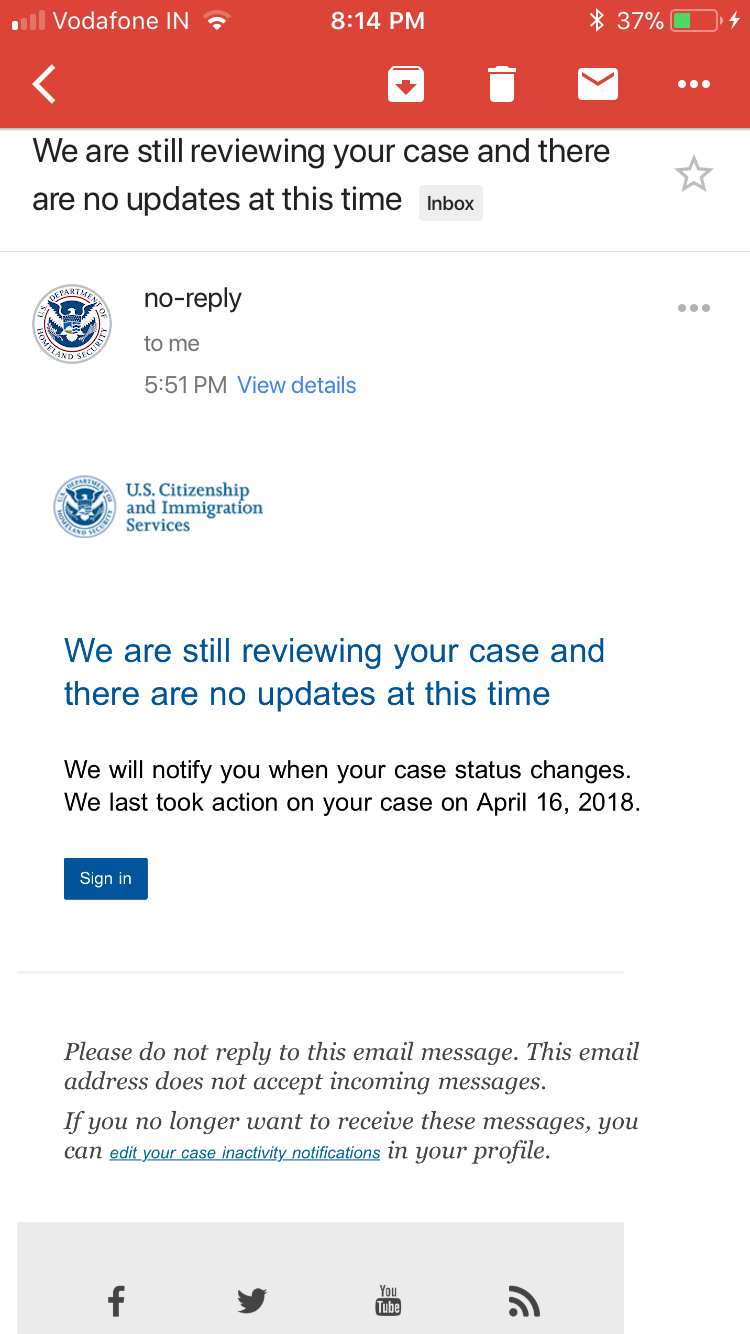The image size is (750, 1334).
Task: Go back using the left arrow
Action: click(44, 85)
